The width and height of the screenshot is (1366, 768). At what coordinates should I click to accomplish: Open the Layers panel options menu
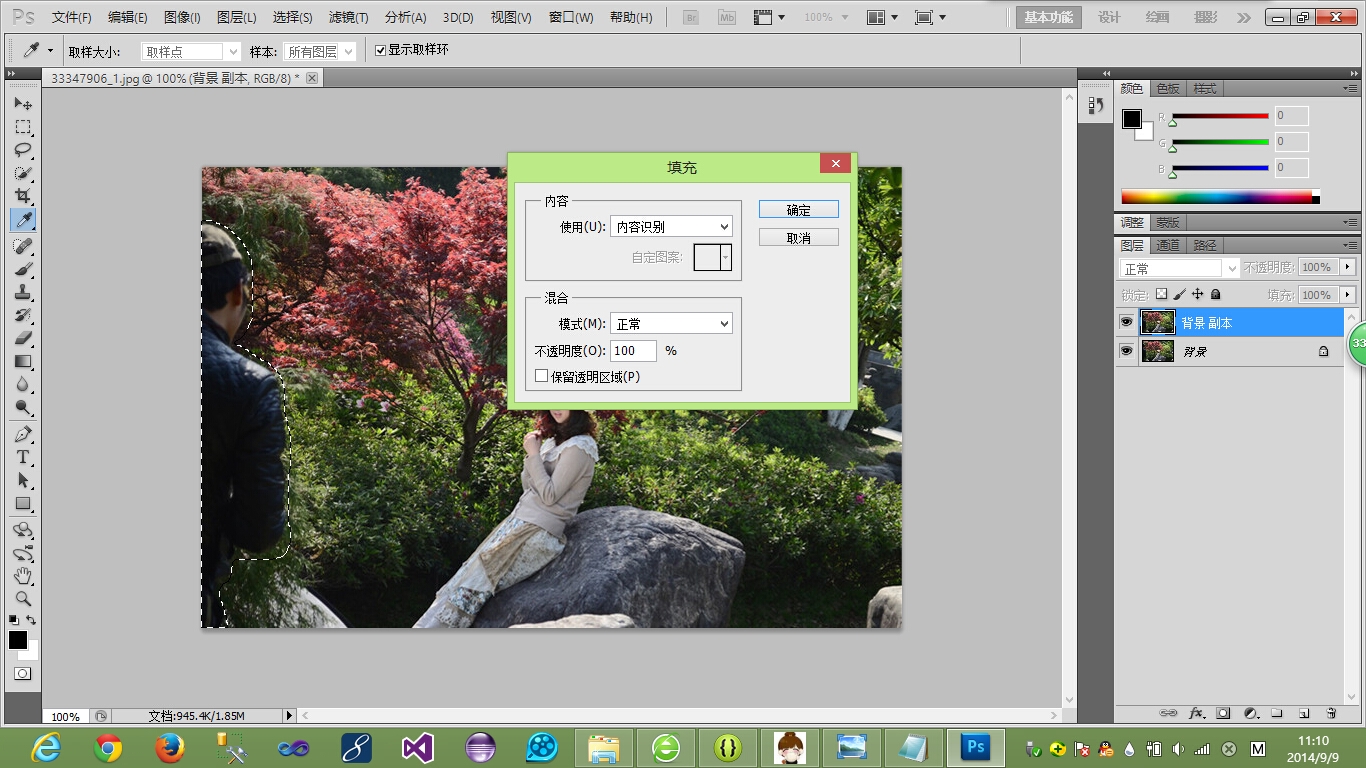[x=1350, y=245]
